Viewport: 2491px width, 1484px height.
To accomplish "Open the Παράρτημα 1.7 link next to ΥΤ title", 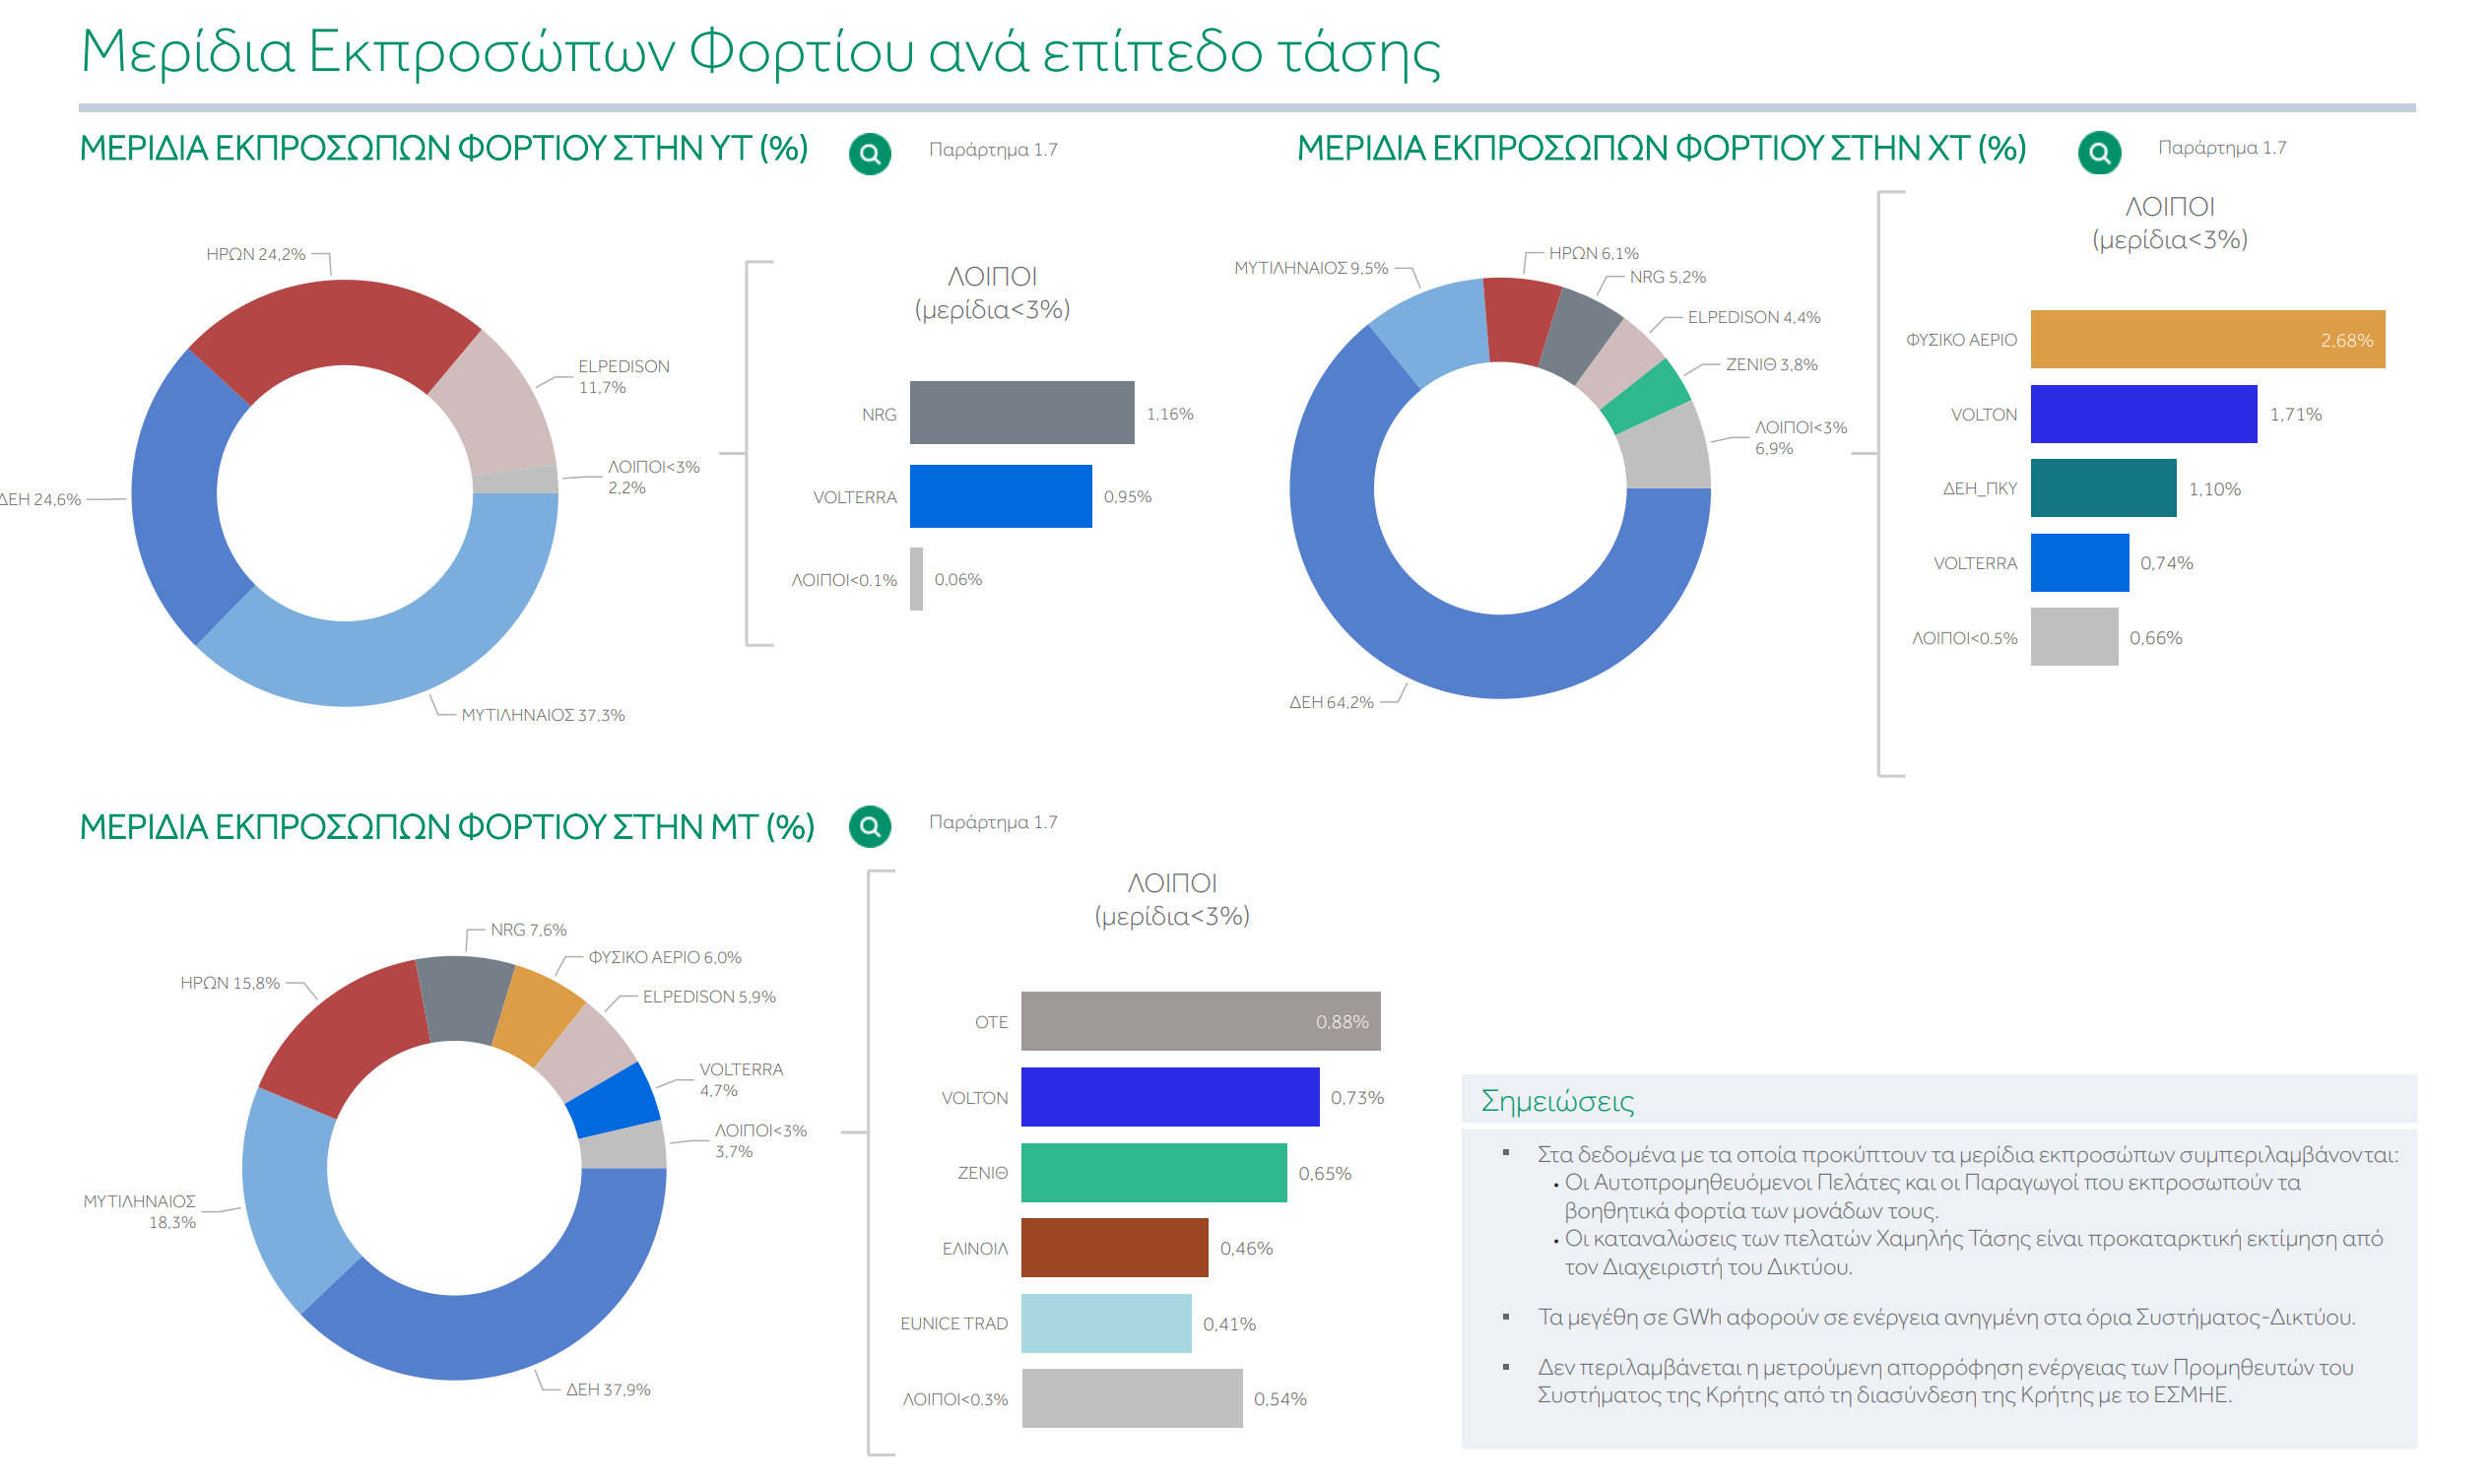I will [993, 150].
